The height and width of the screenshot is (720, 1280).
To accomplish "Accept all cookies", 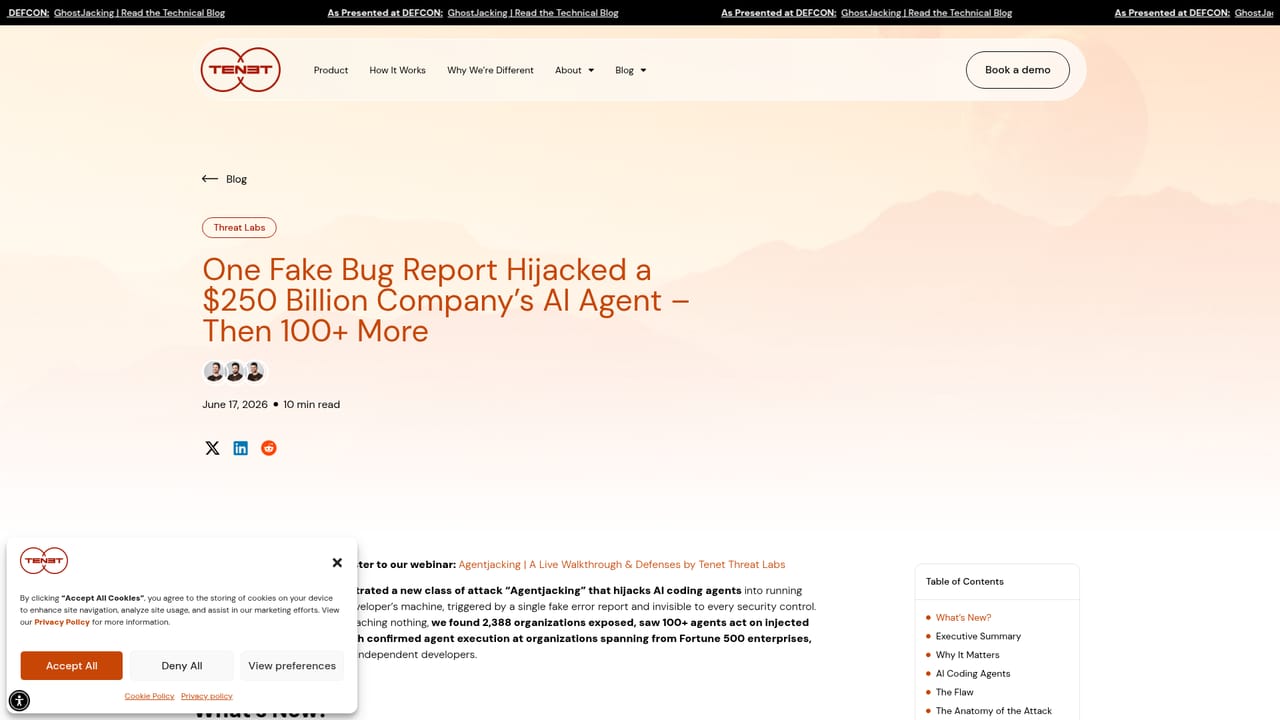I will (x=72, y=666).
